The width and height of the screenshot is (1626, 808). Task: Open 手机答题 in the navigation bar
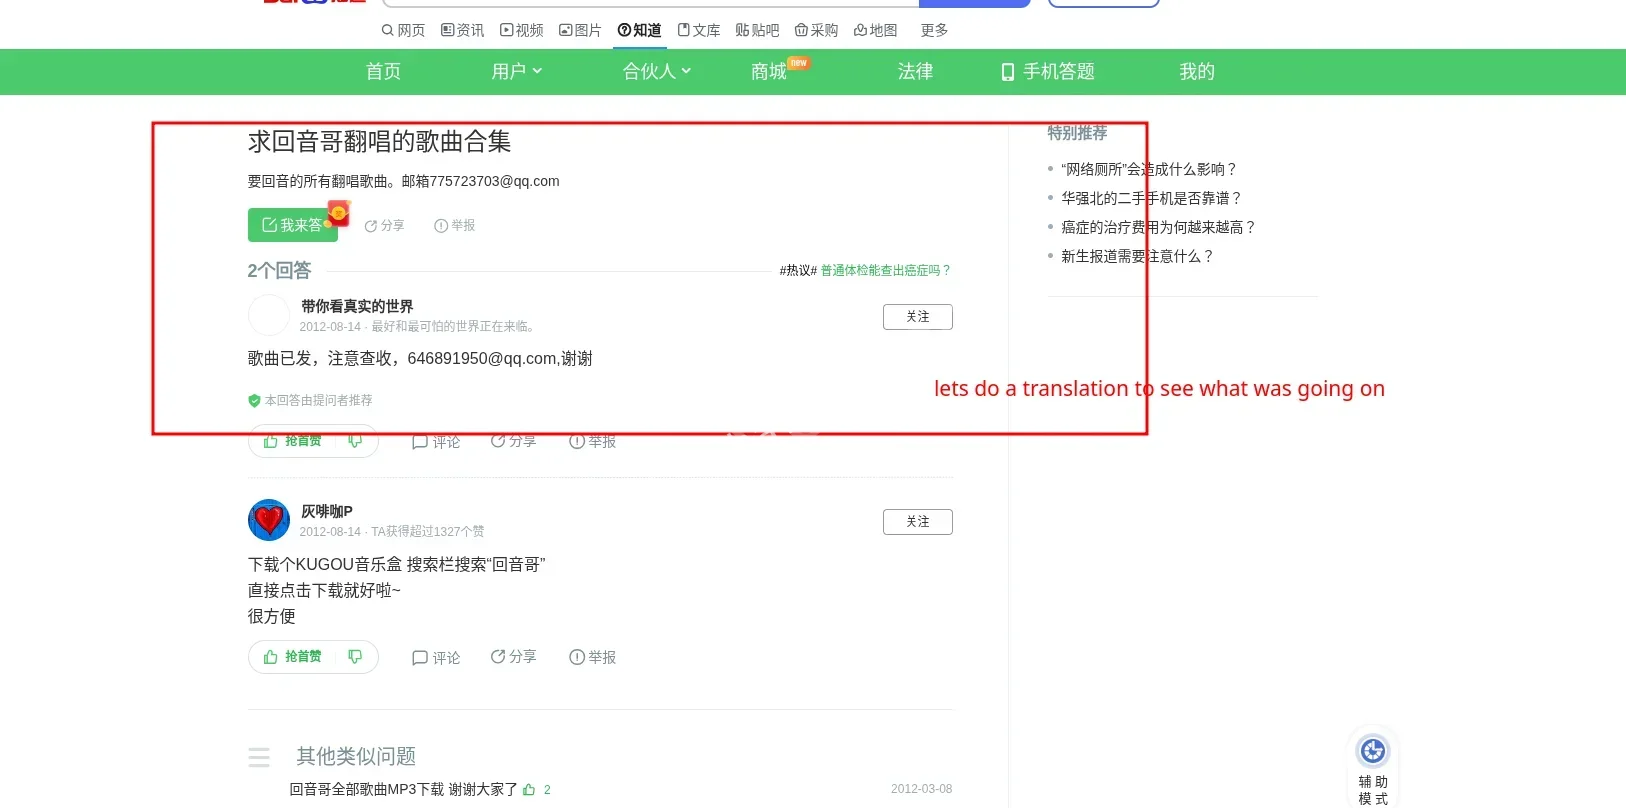point(1048,71)
